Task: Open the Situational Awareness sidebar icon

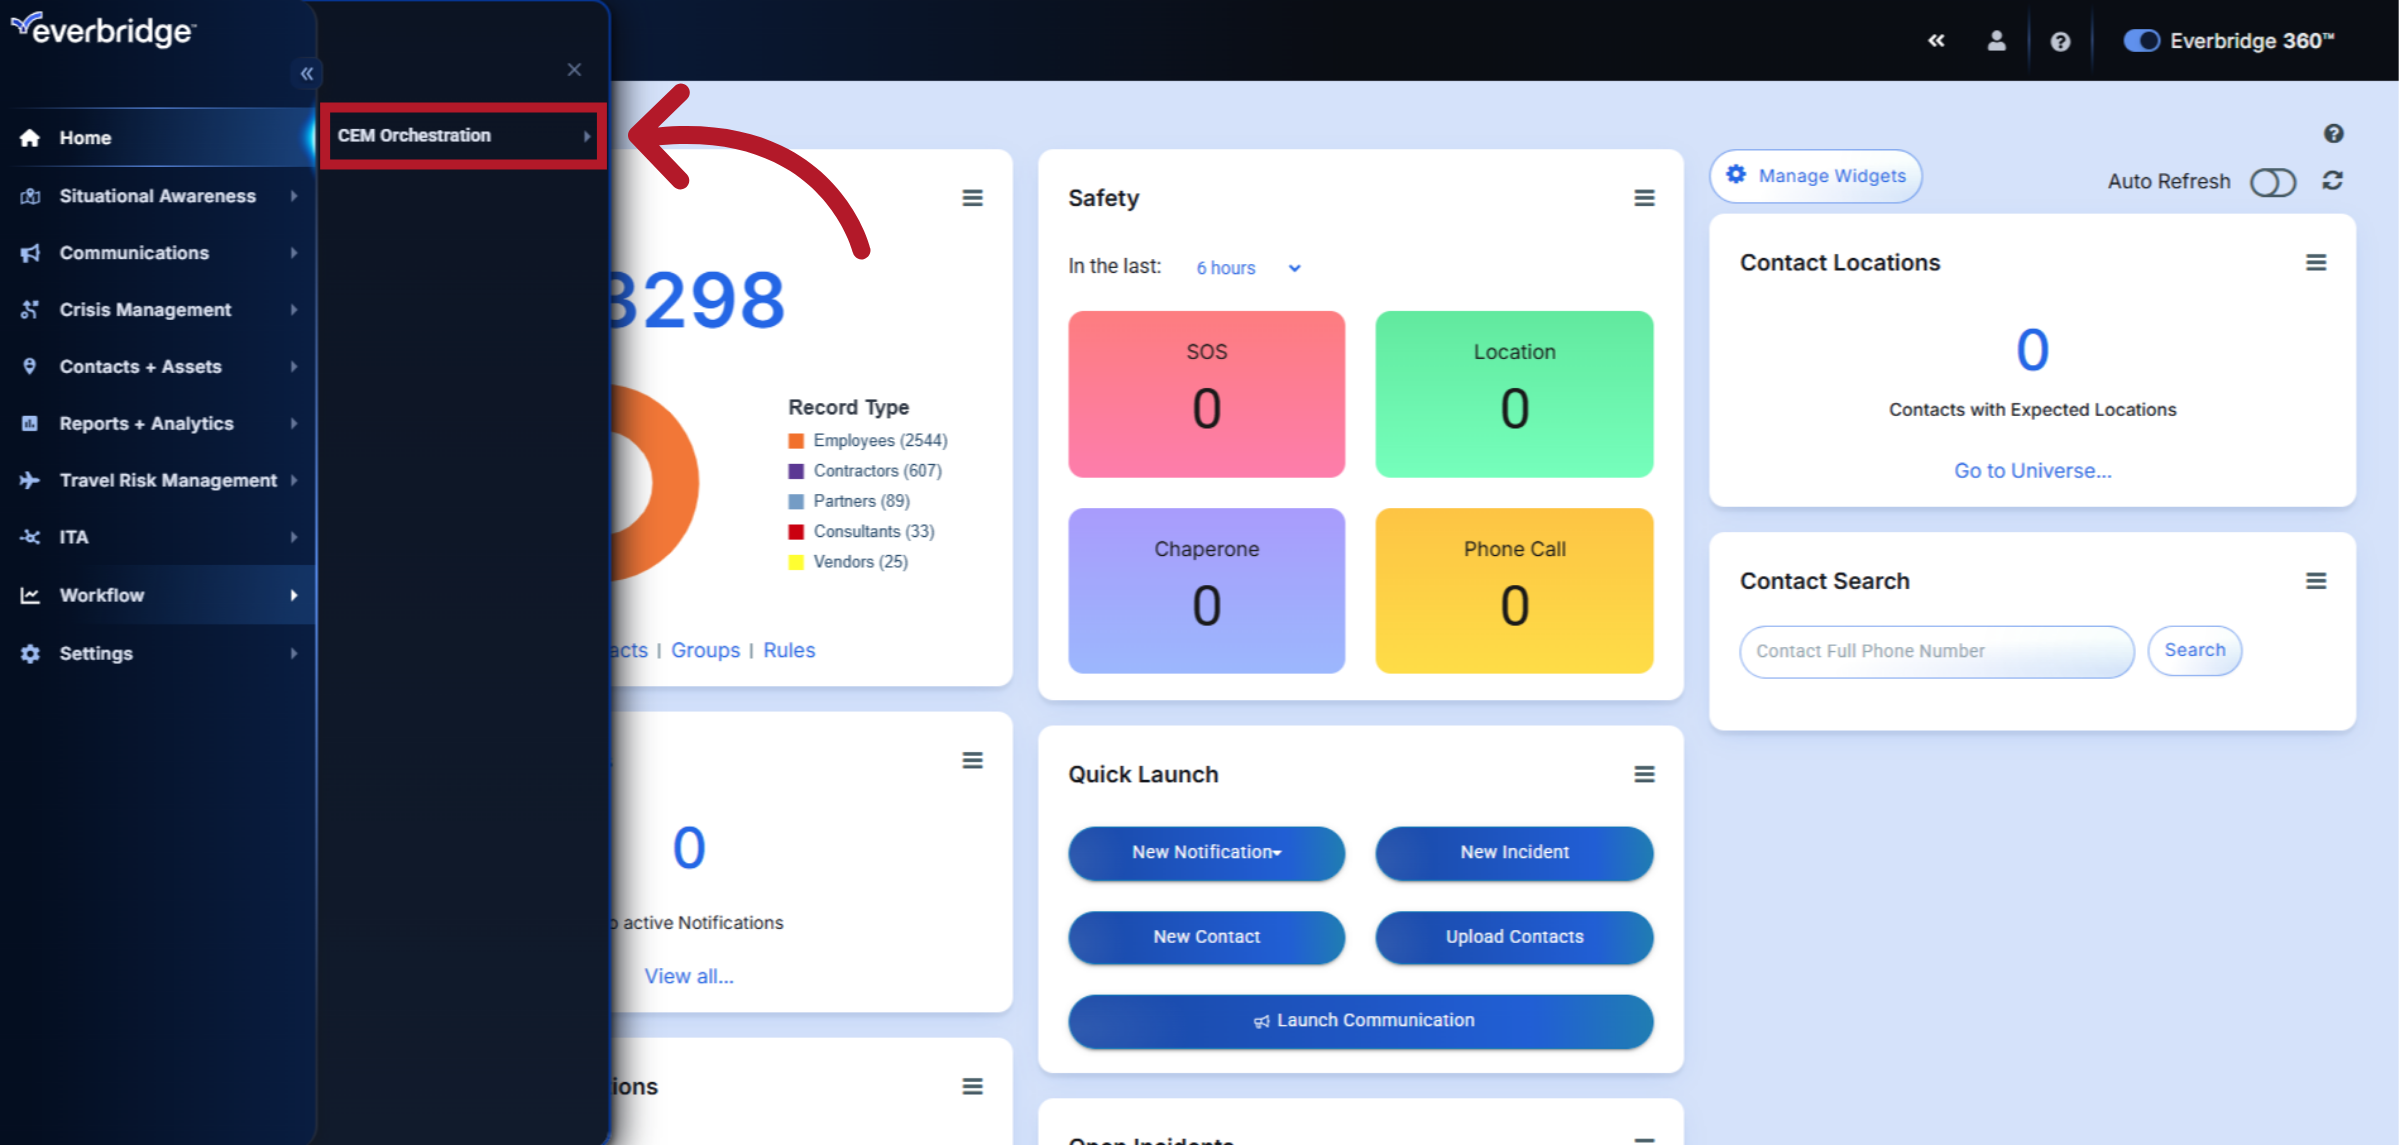Action: (x=30, y=196)
